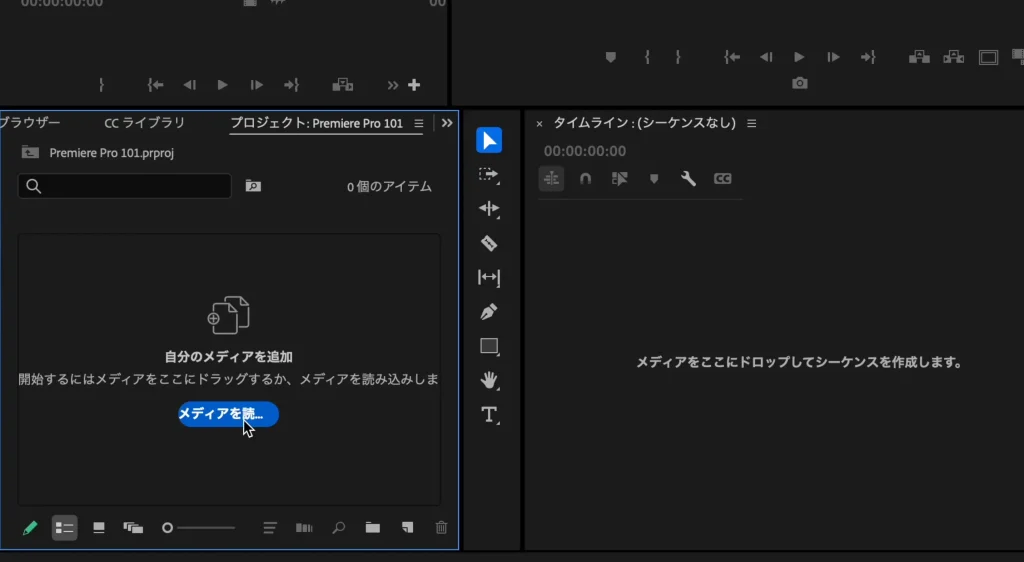This screenshot has height=562, width=1024.
Task: Open find bin from query icon
Action: 253,186
